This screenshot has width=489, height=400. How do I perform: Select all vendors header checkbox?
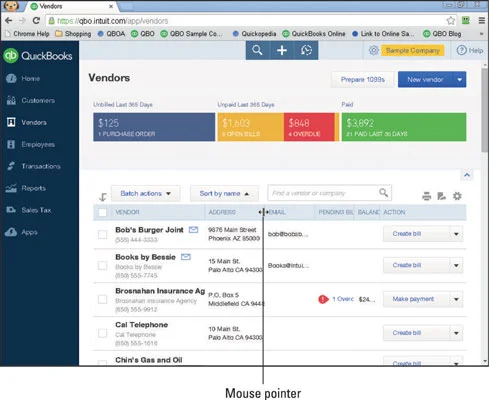(103, 212)
